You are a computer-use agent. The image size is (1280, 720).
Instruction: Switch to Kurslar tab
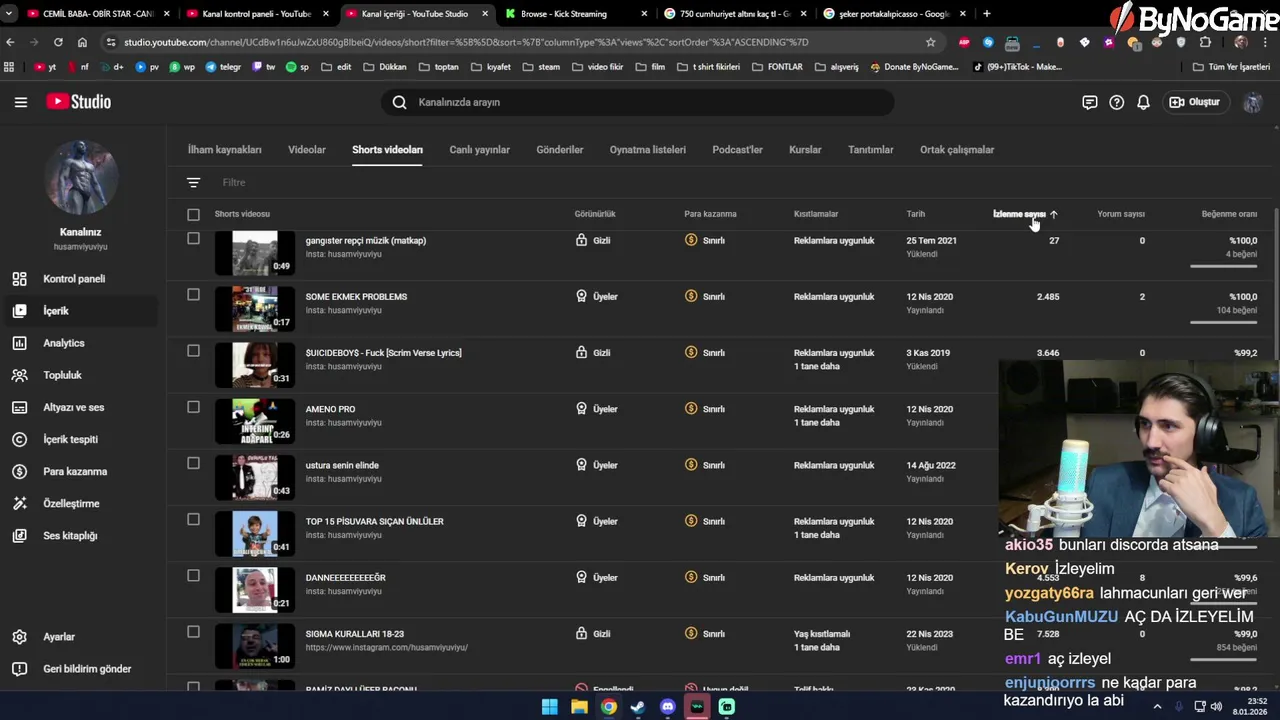click(805, 150)
